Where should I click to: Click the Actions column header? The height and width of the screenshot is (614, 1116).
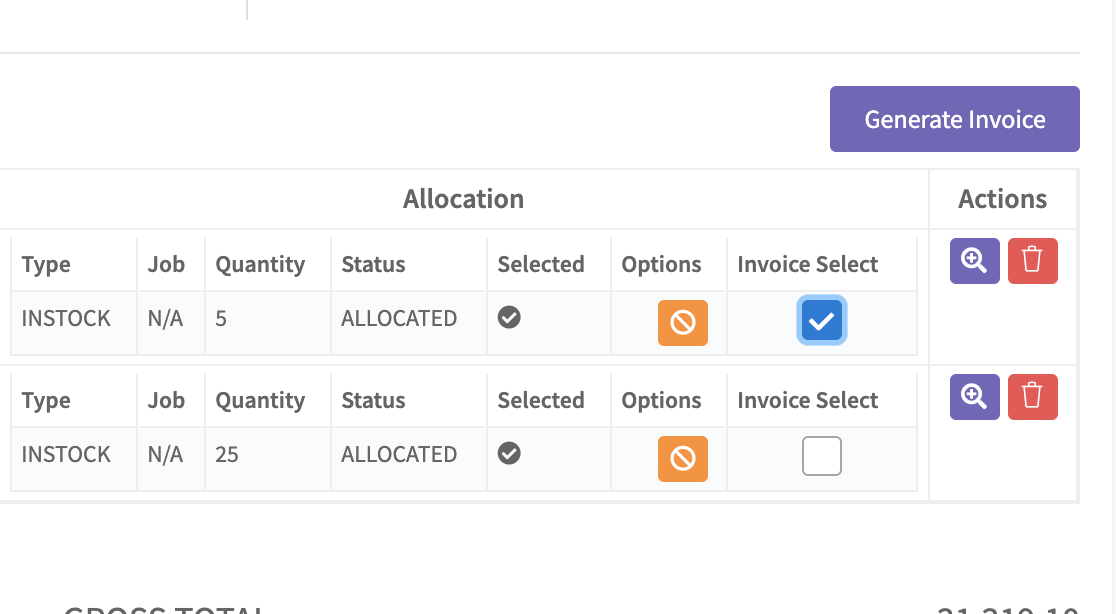point(1002,199)
